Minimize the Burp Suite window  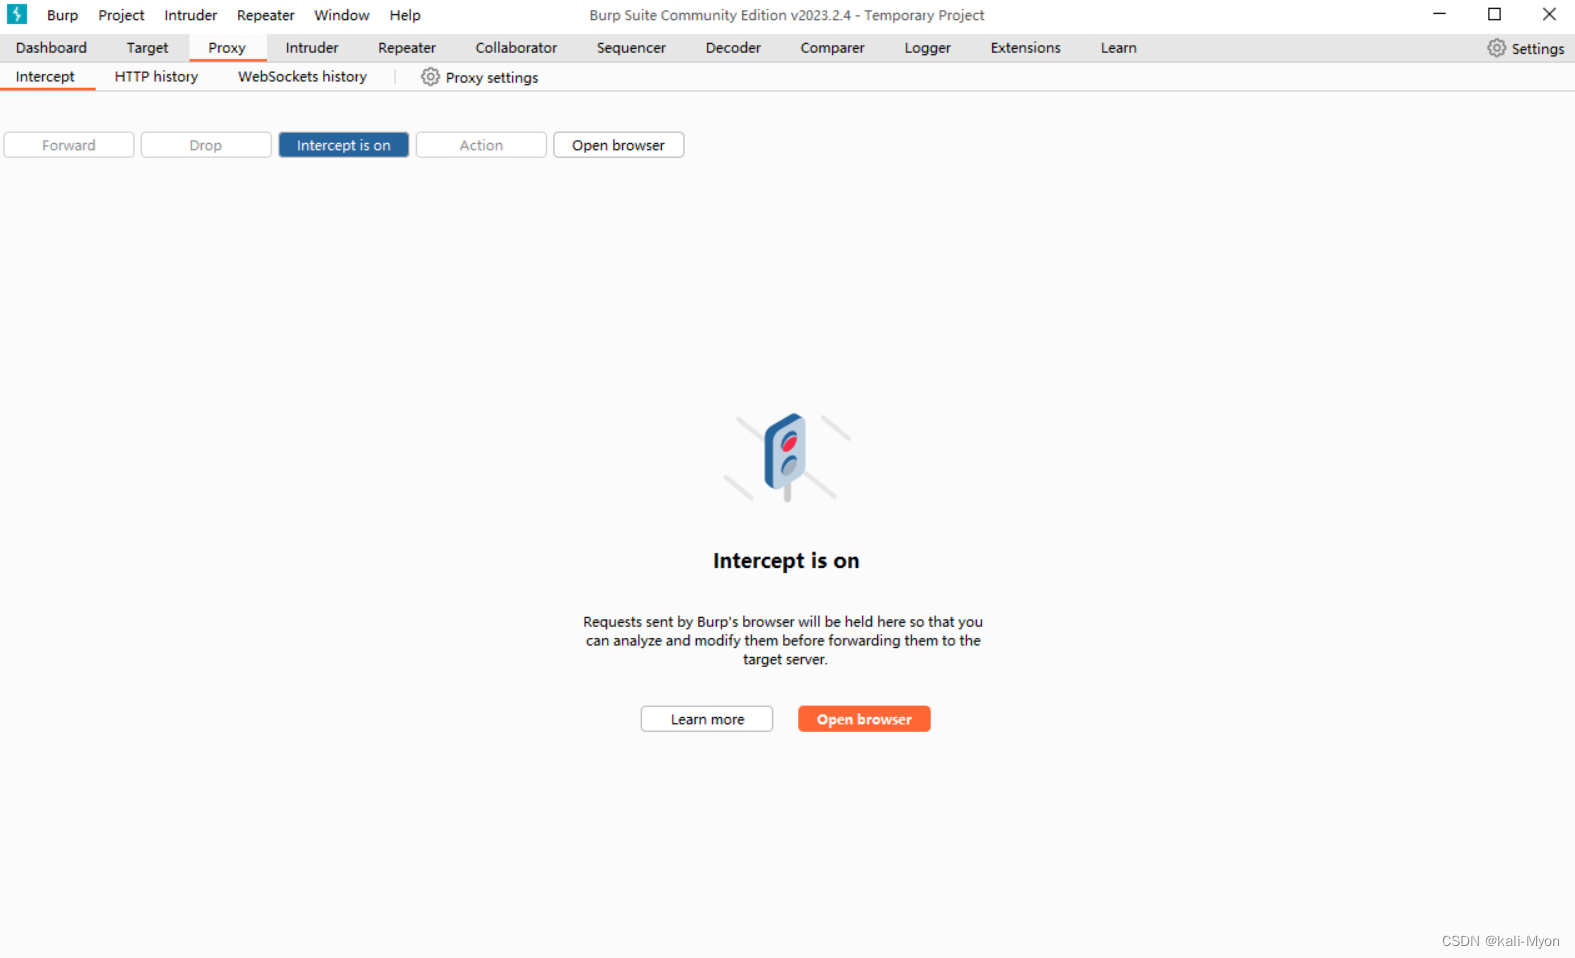point(1440,14)
